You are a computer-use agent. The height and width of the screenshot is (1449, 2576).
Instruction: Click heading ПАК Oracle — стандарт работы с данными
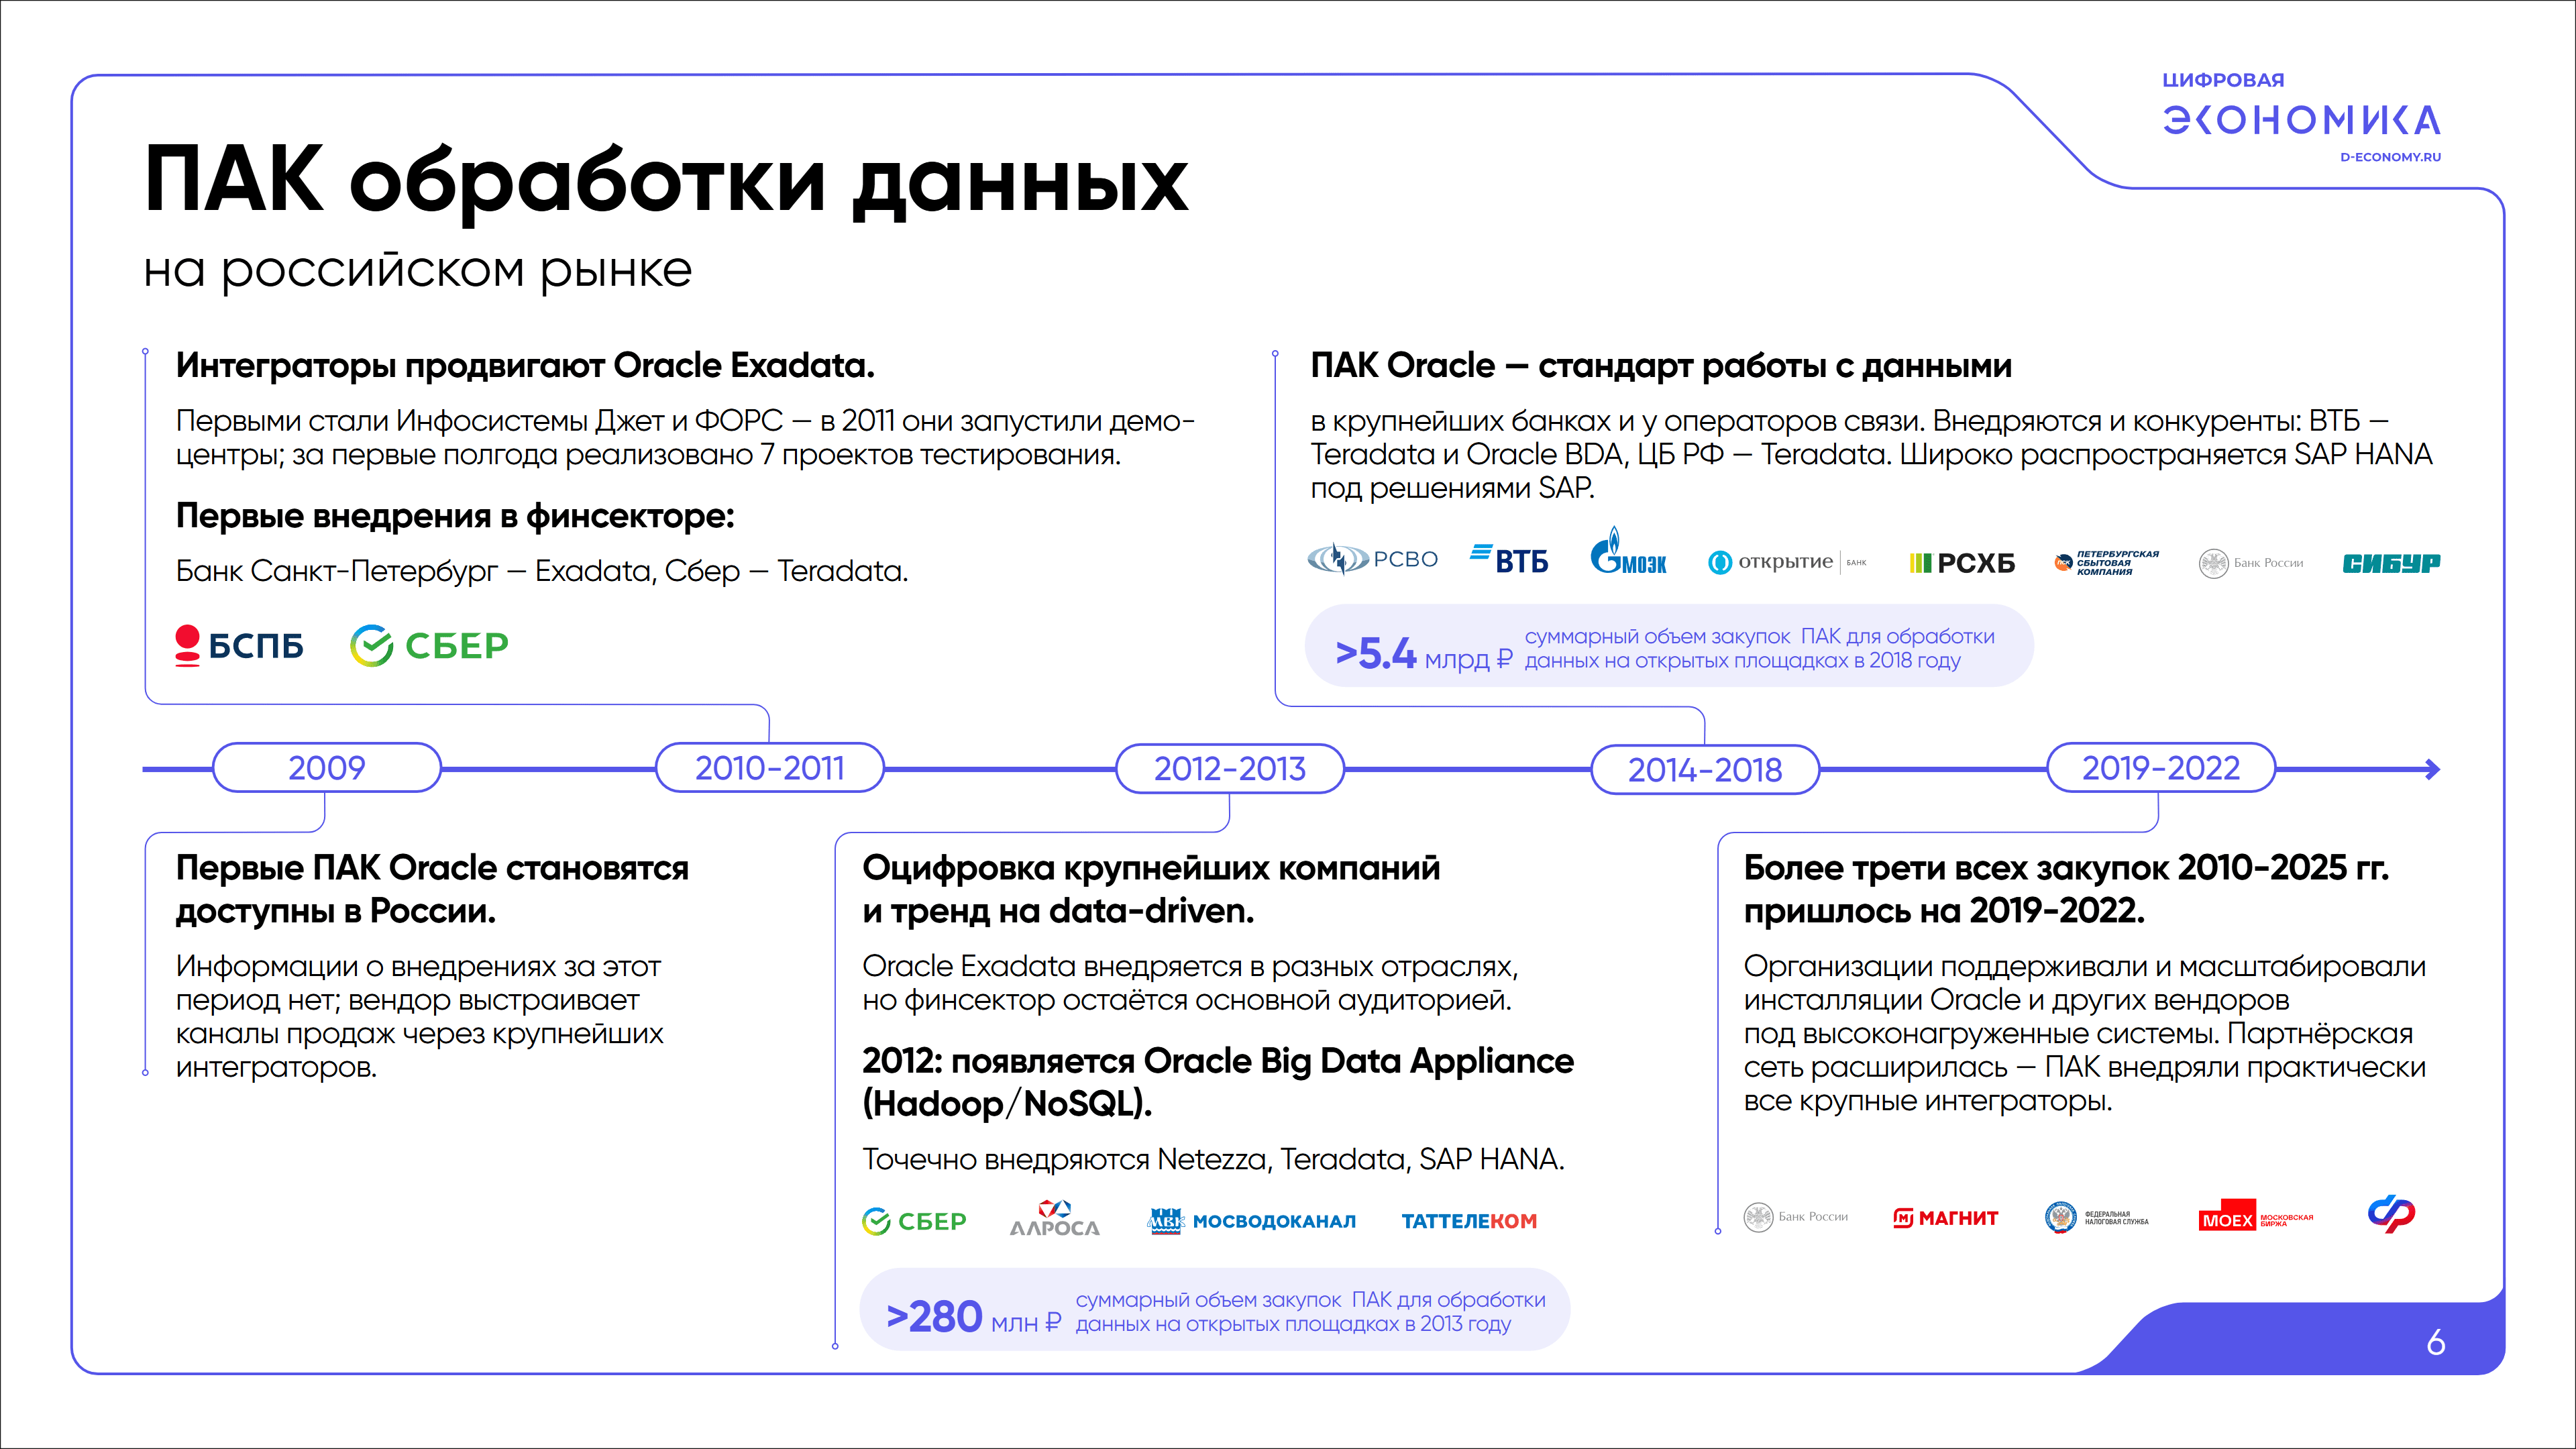1661,365
